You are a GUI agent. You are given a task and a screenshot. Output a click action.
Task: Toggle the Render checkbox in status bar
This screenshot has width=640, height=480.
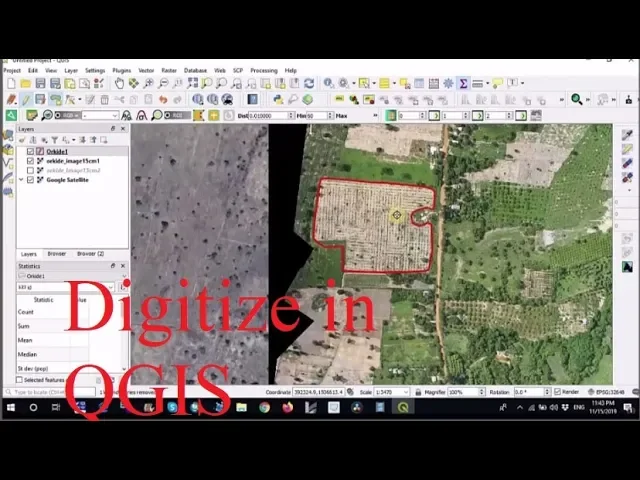click(558, 392)
